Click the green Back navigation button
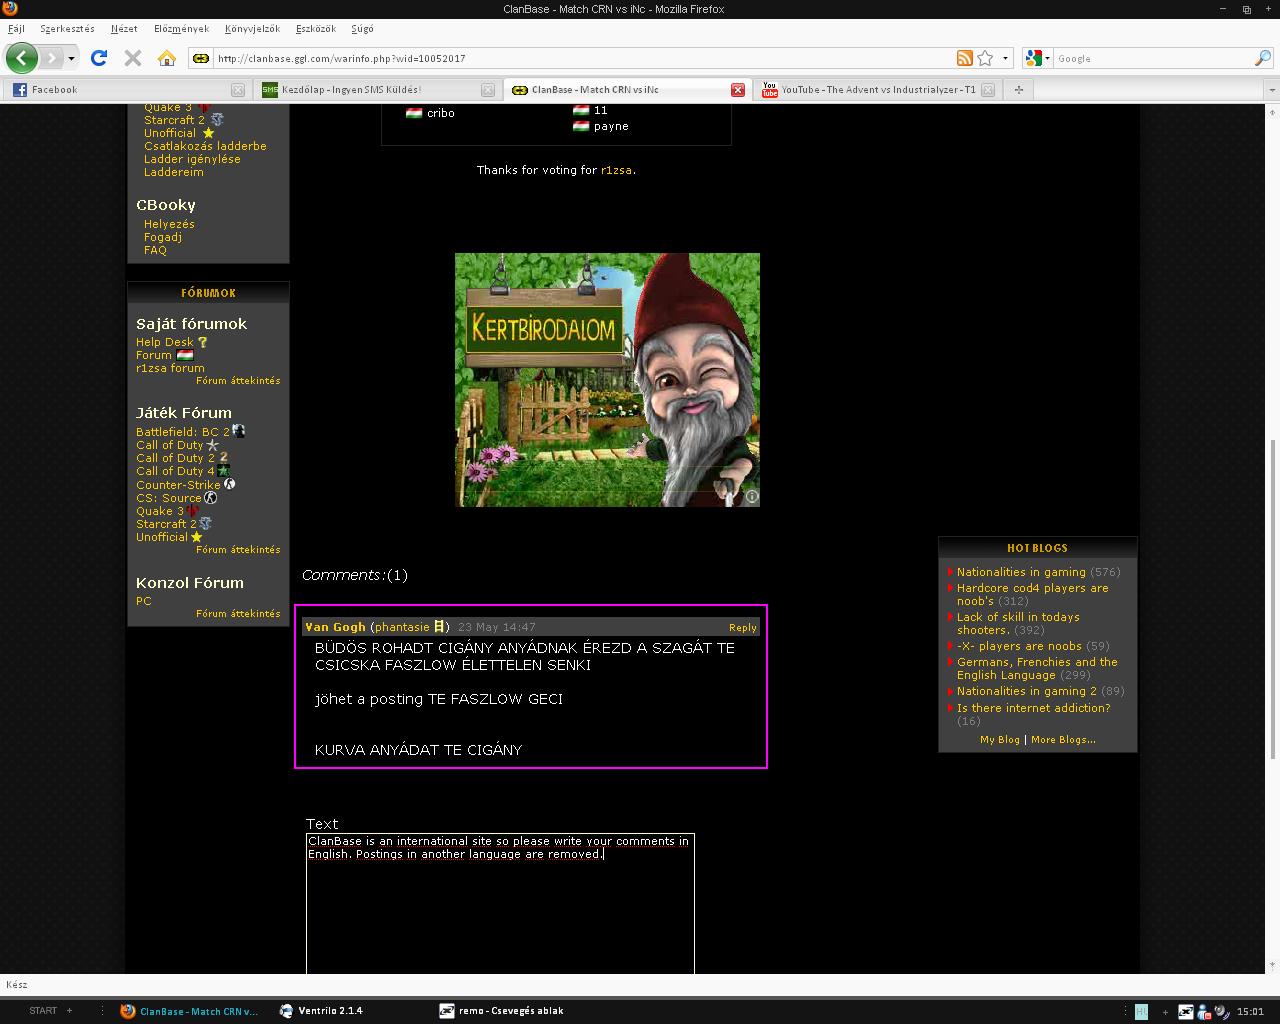 [x=21, y=58]
